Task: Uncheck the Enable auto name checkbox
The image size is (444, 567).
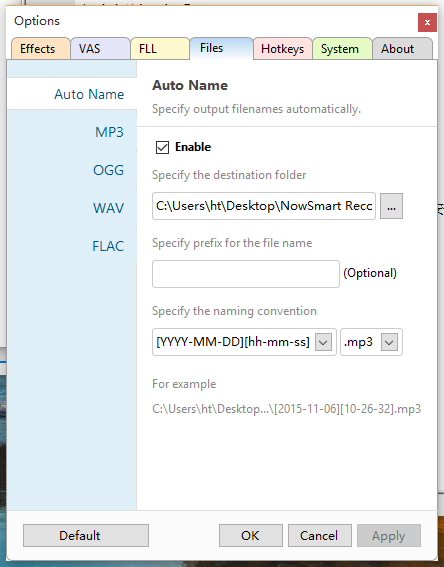Action: coord(162,147)
